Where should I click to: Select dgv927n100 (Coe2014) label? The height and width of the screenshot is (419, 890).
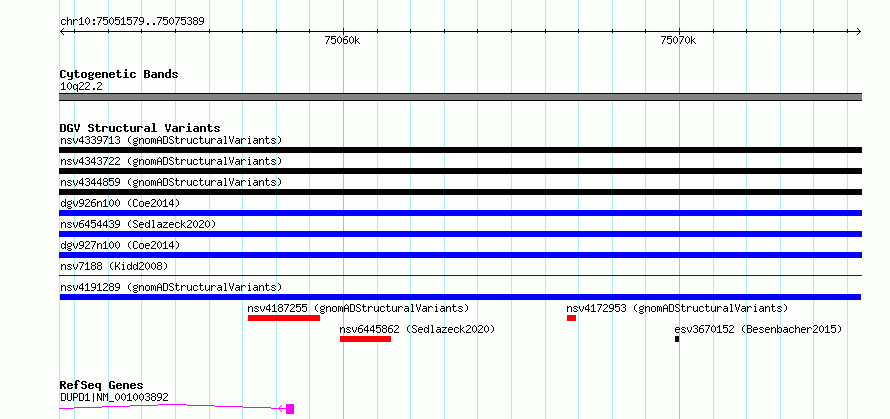(x=120, y=245)
